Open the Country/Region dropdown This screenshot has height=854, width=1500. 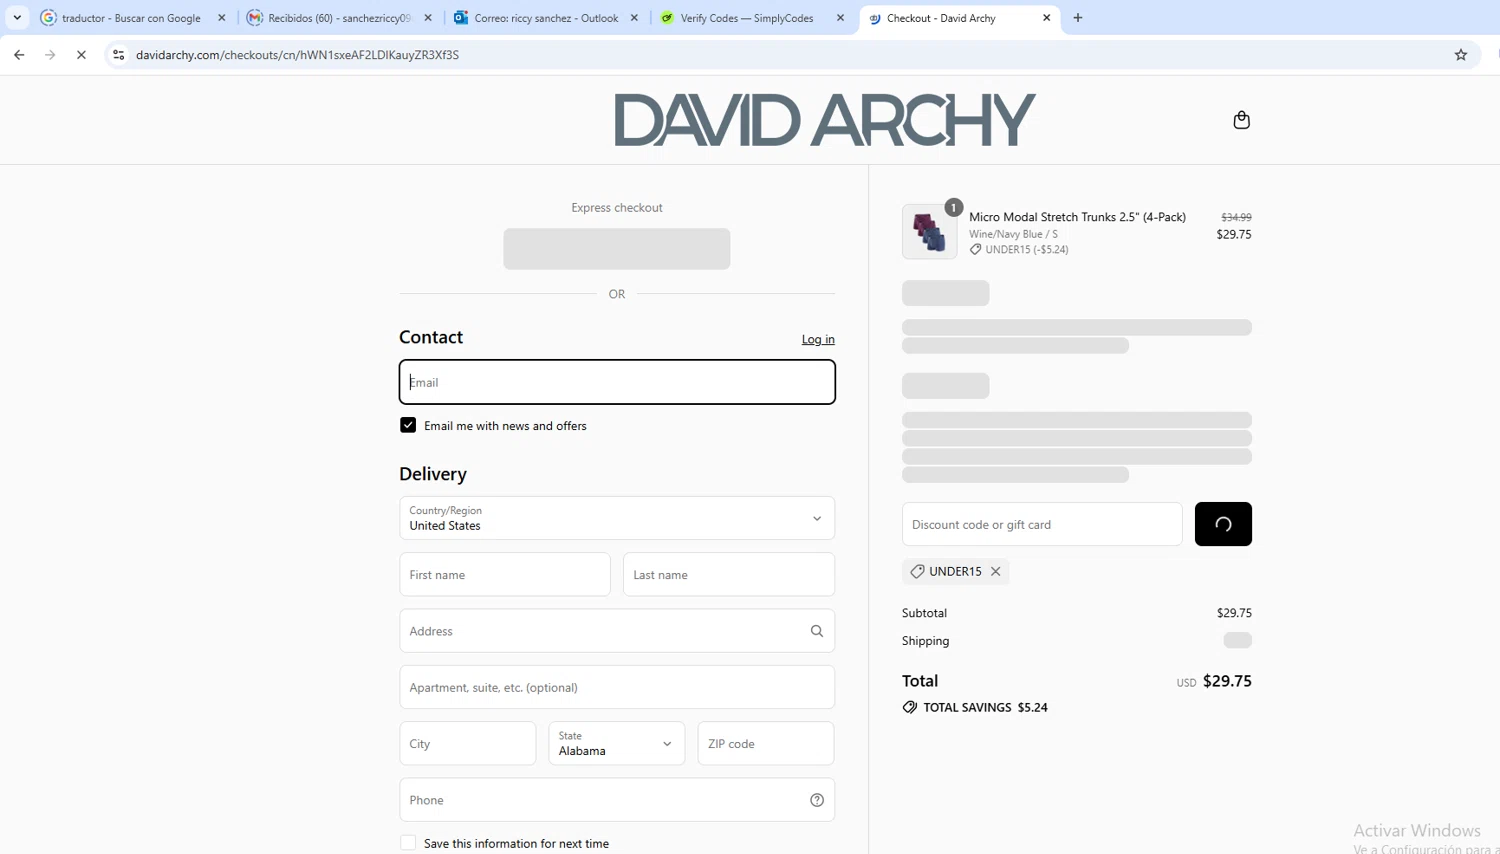tap(617, 518)
